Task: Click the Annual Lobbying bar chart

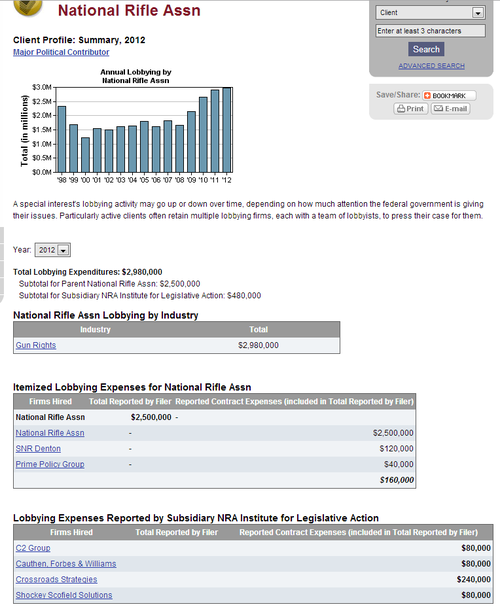Action: click(127, 127)
